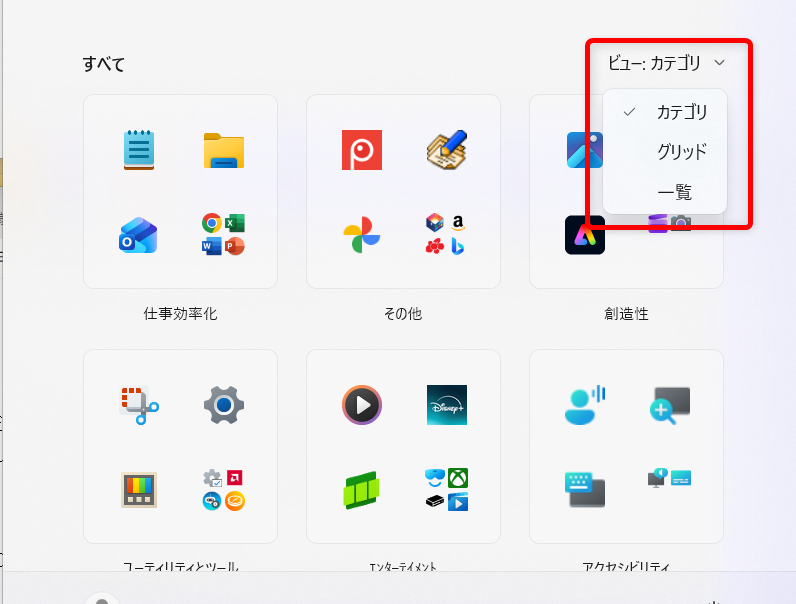Open the red P app icon
The width and height of the screenshot is (796, 604).
point(362,150)
